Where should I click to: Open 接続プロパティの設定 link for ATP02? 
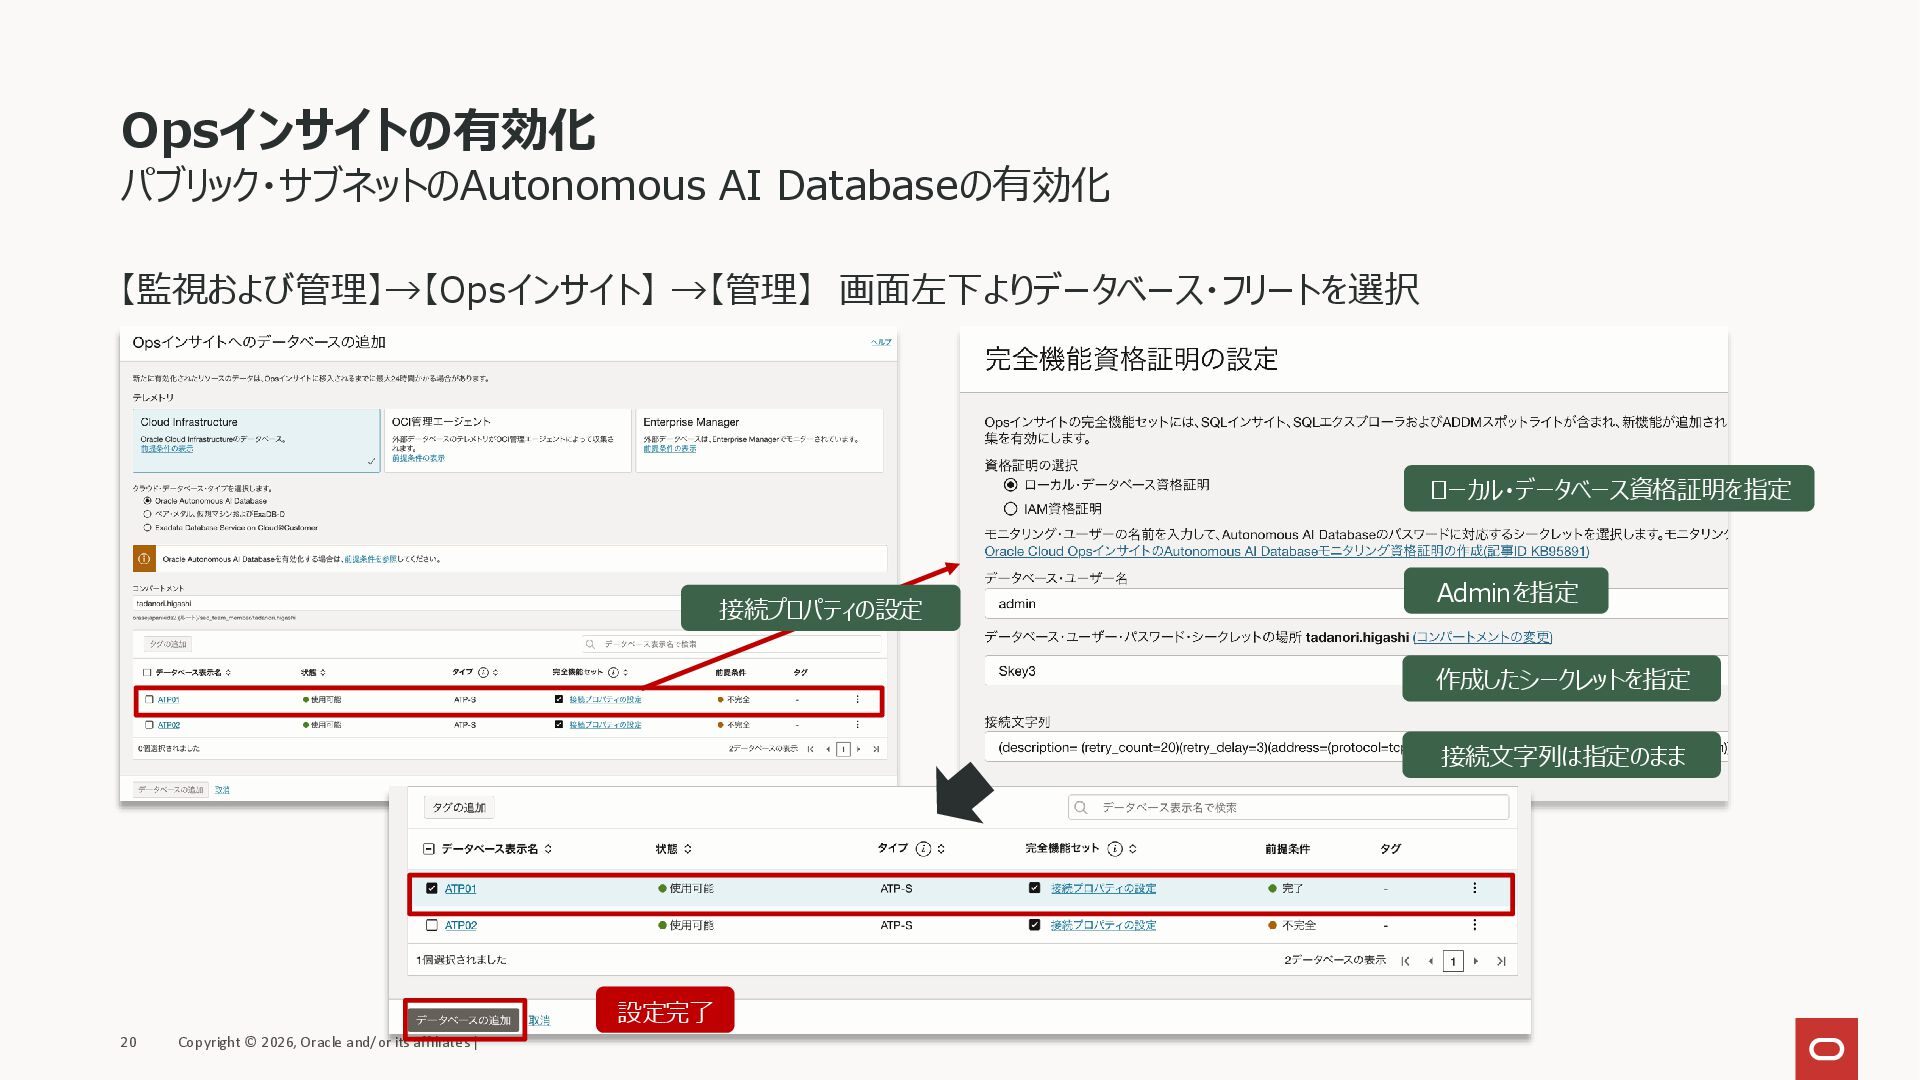coord(1103,925)
